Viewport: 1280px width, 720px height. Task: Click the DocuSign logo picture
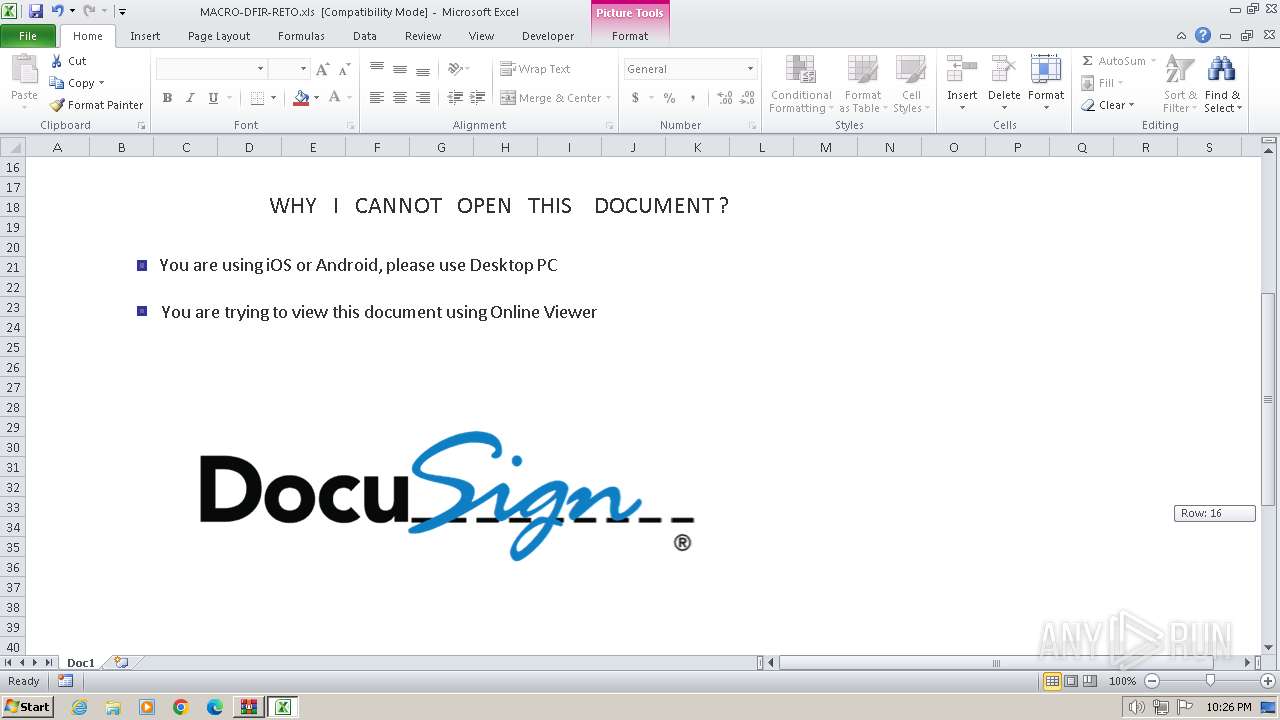[447, 496]
